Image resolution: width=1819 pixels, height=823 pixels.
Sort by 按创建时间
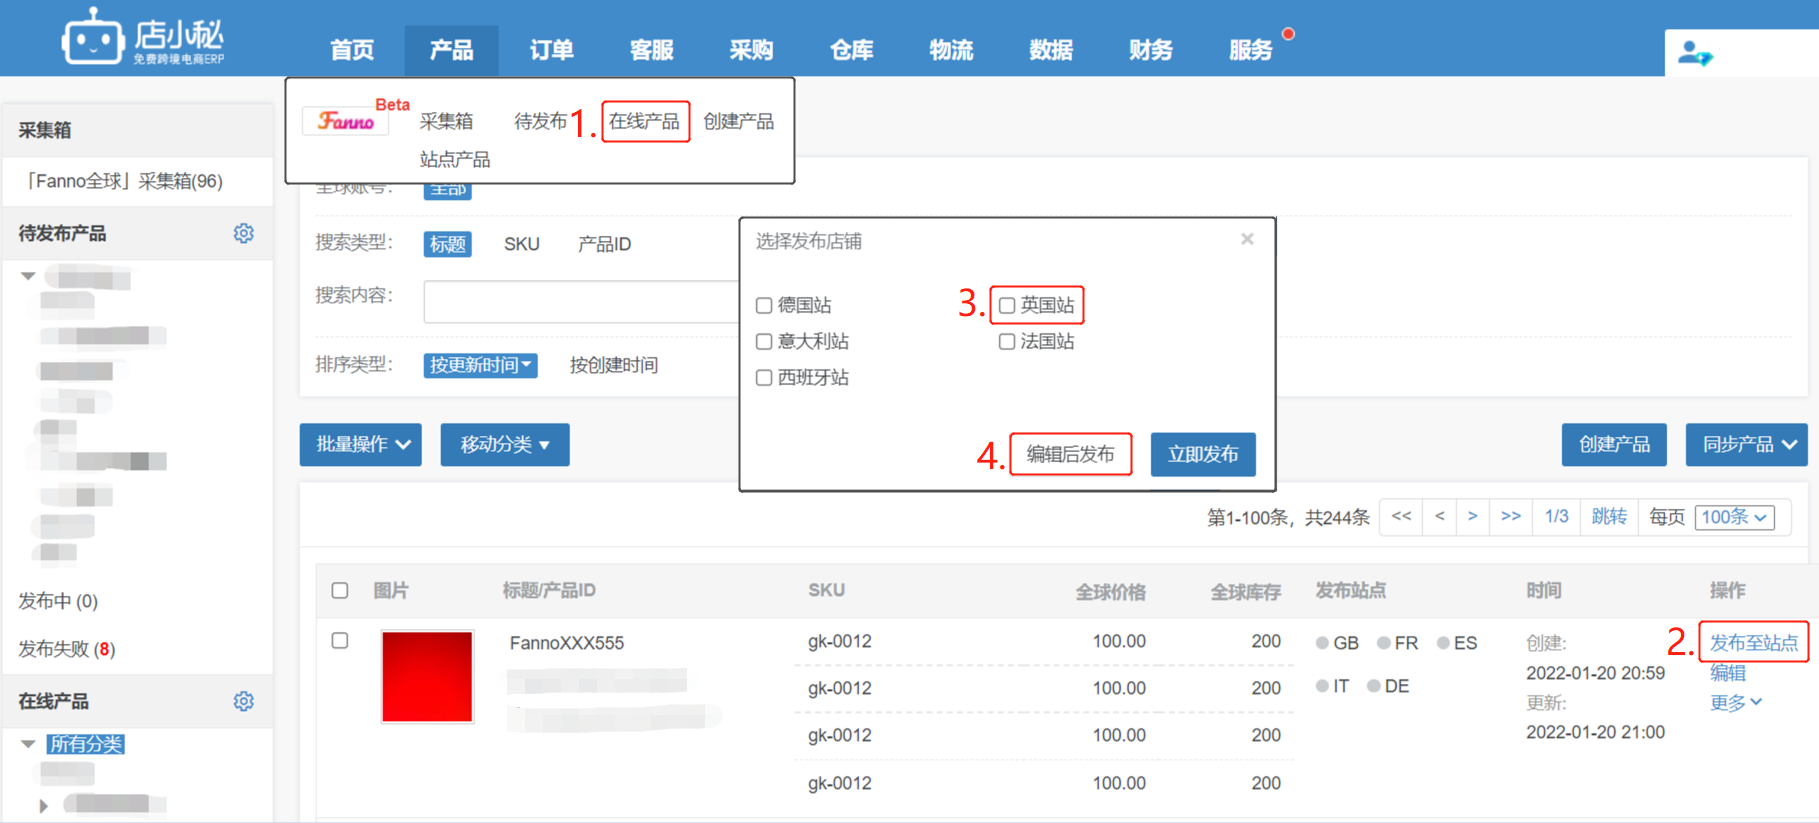pos(614,365)
